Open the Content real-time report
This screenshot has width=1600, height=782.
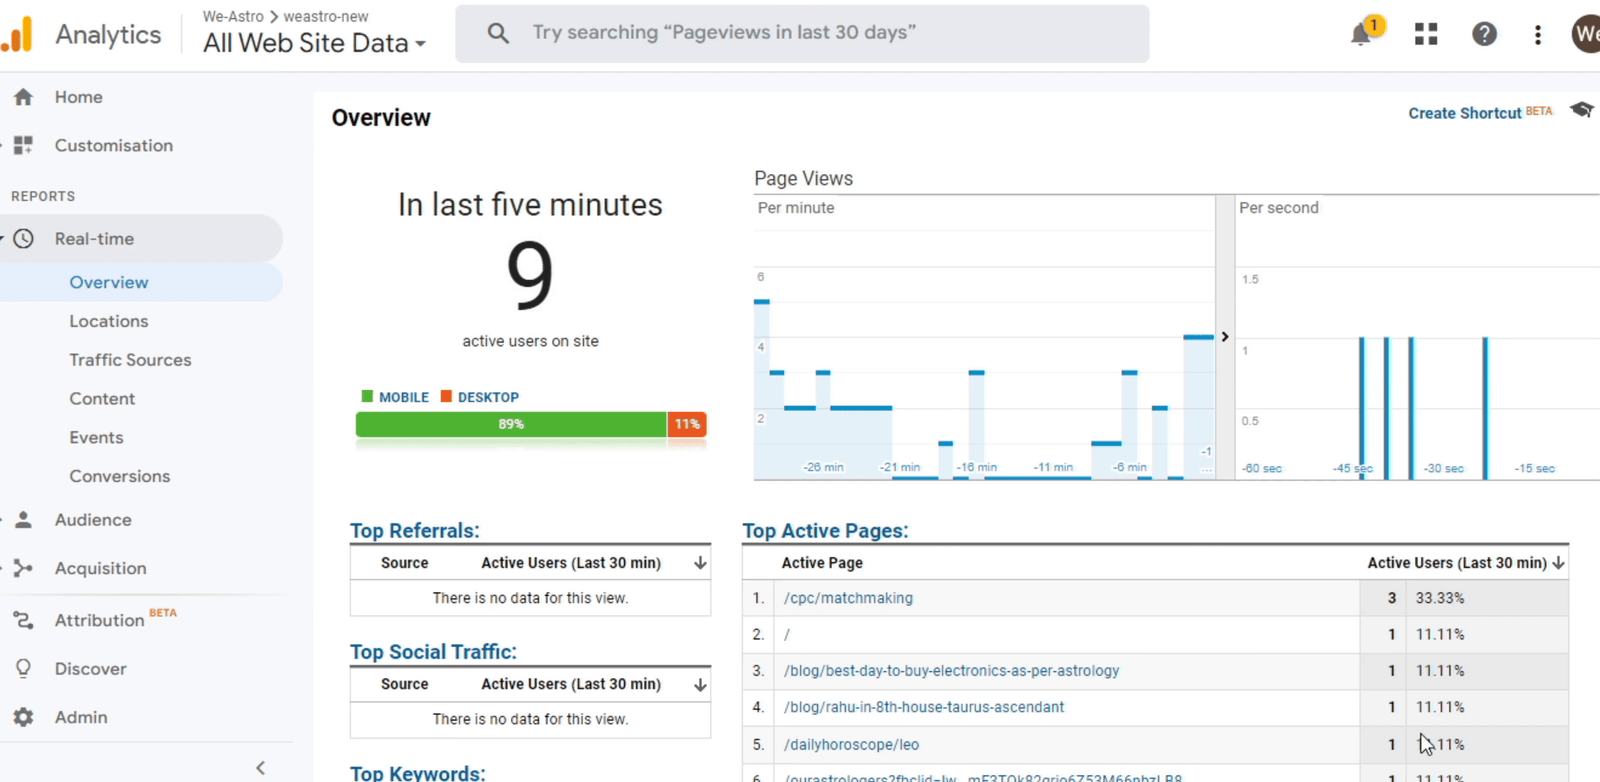[x=102, y=399]
